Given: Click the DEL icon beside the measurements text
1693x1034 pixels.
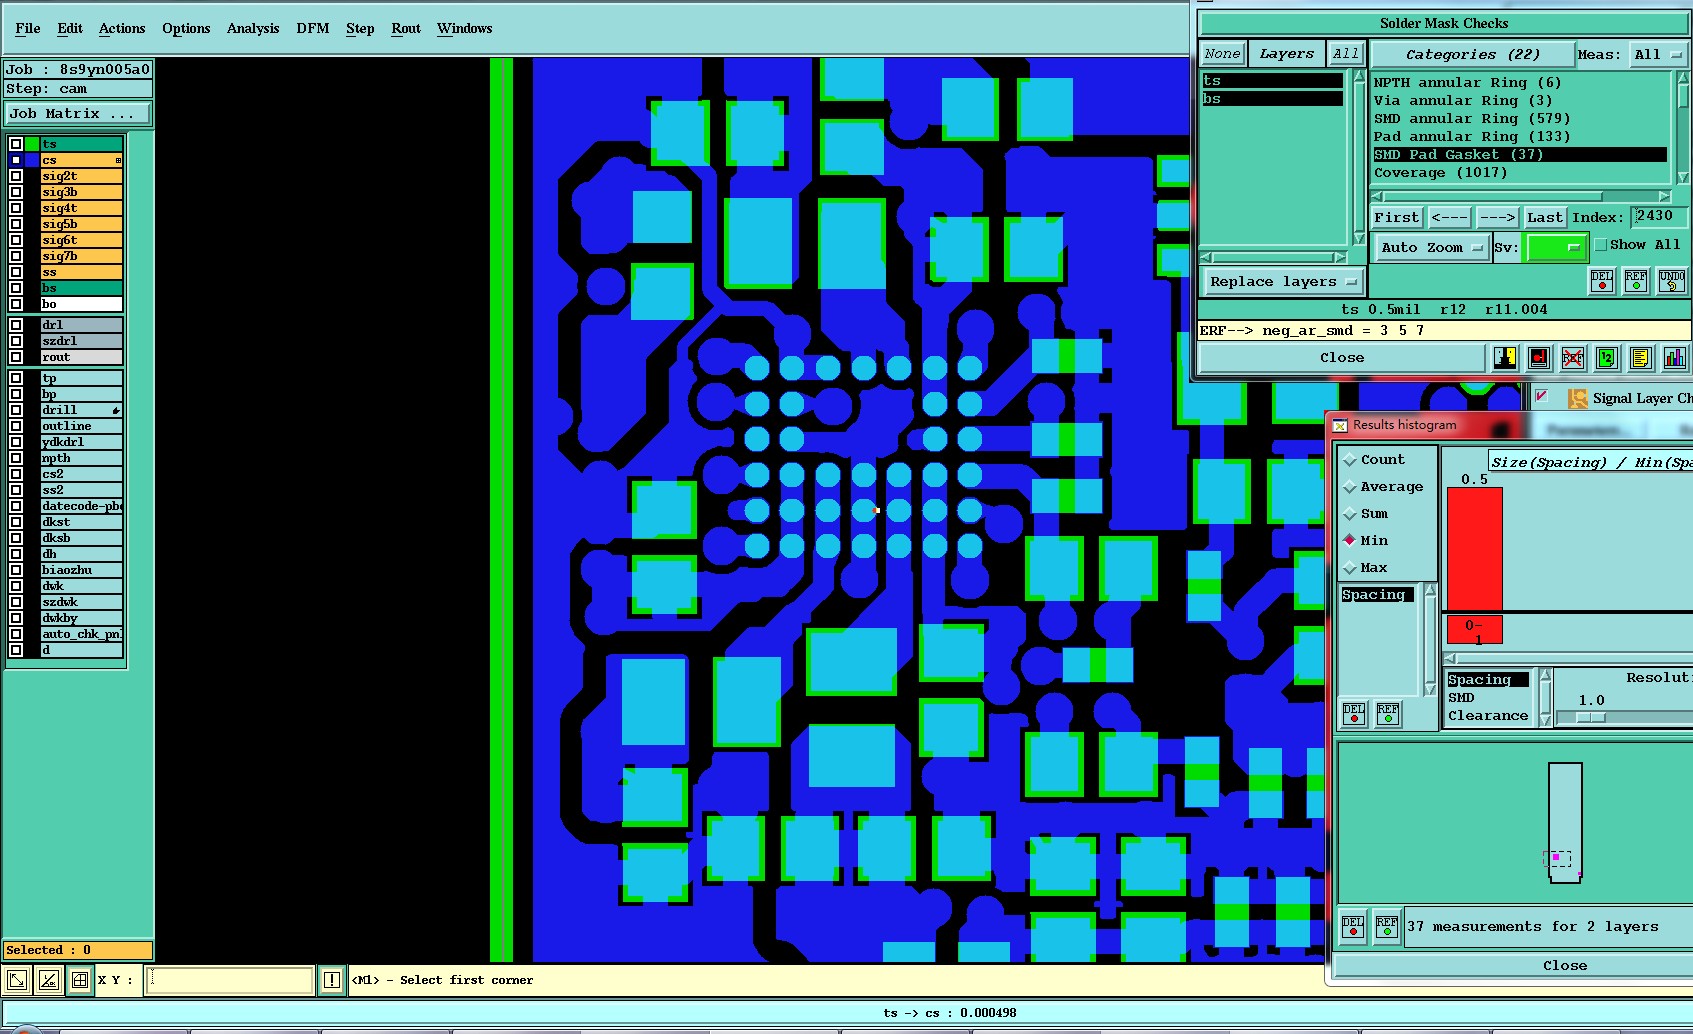Looking at the screenshot, I should click(1353, 926).
